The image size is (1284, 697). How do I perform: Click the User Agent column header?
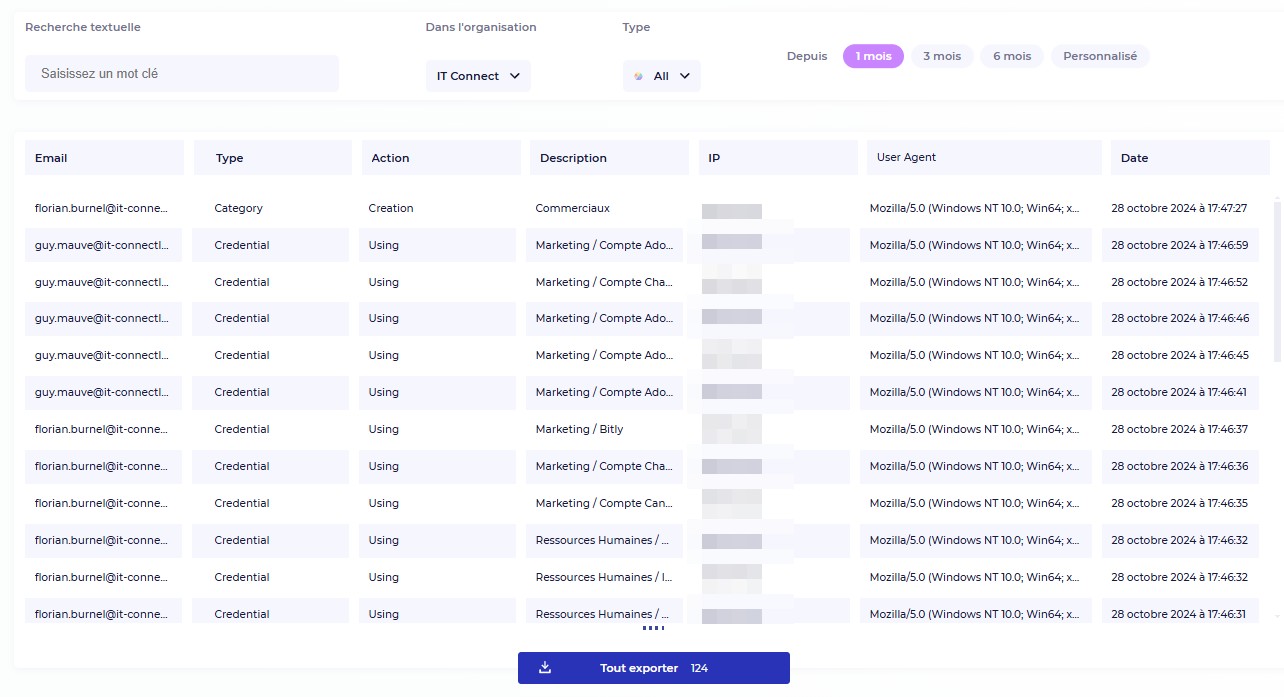tap(984, 158)
